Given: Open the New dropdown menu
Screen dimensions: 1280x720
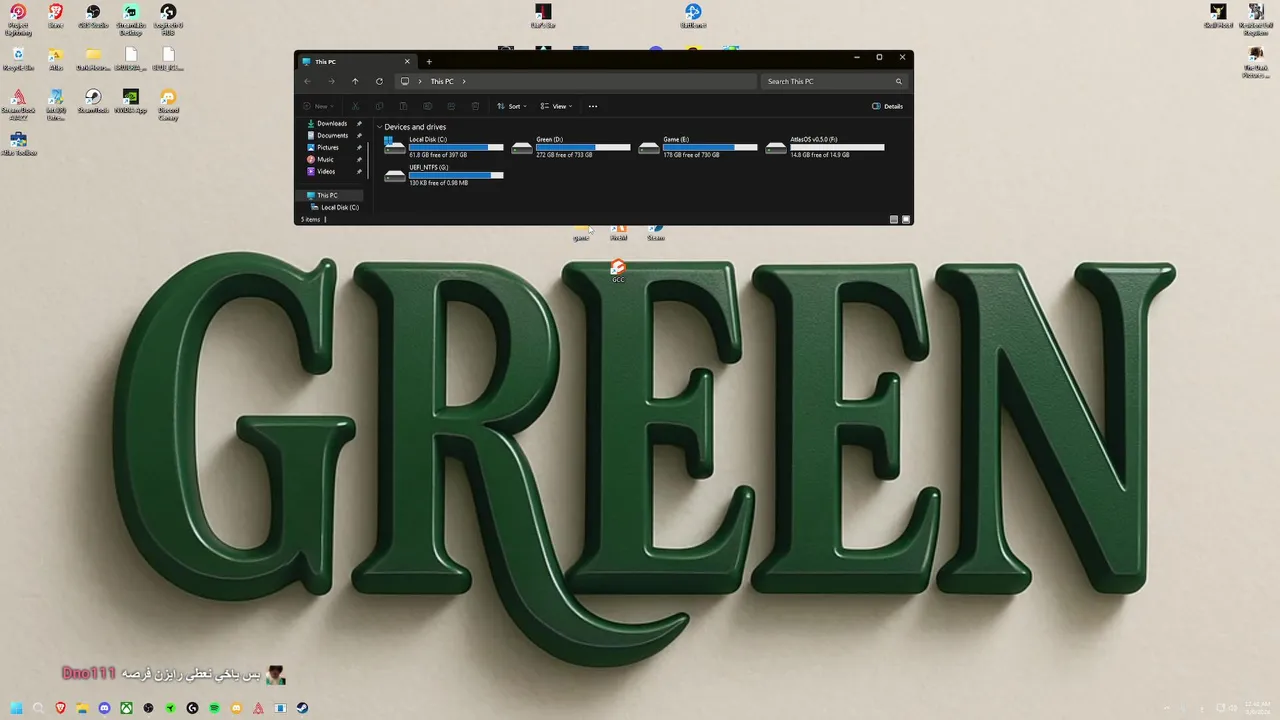Looking at the screenshot, I should 319,106.
